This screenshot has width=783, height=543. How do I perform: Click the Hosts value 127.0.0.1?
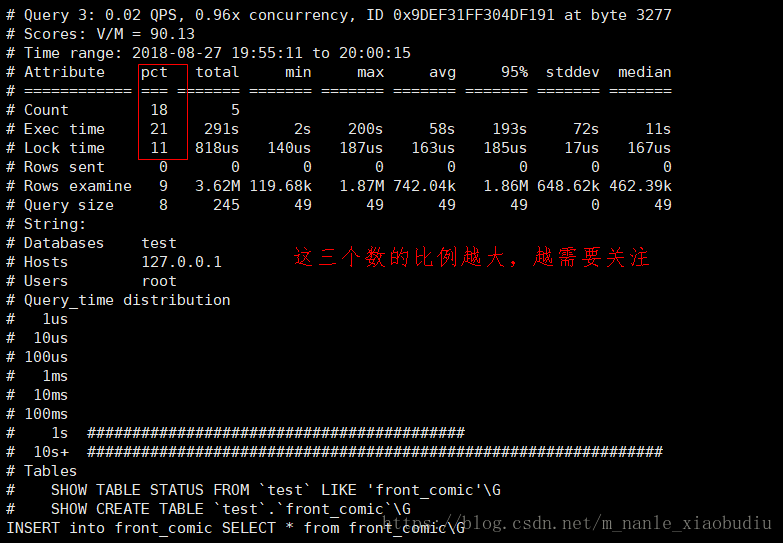point(181,262)
